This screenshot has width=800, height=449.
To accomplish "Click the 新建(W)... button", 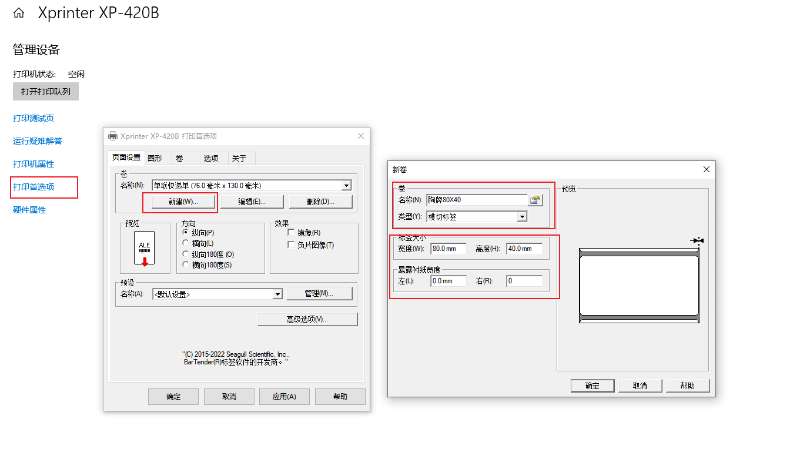I will [183, 202].
